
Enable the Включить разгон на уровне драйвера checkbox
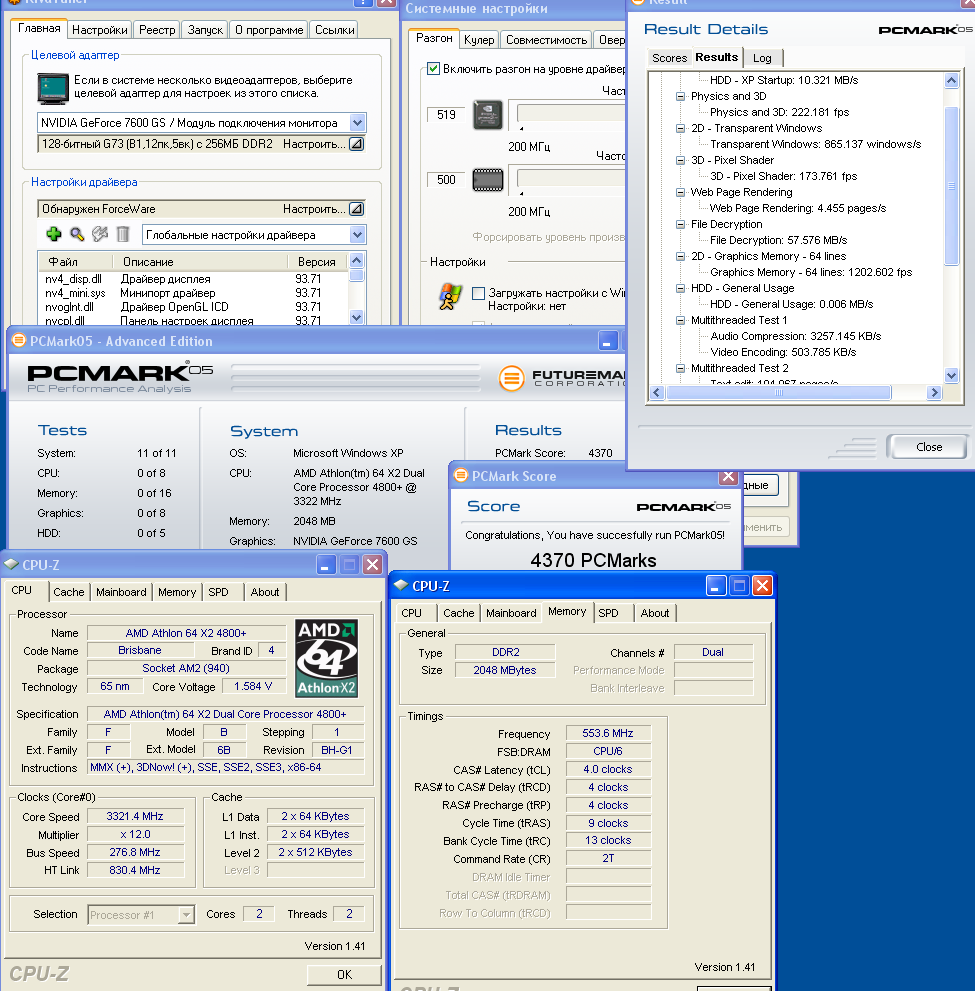[x=433, y=68]
